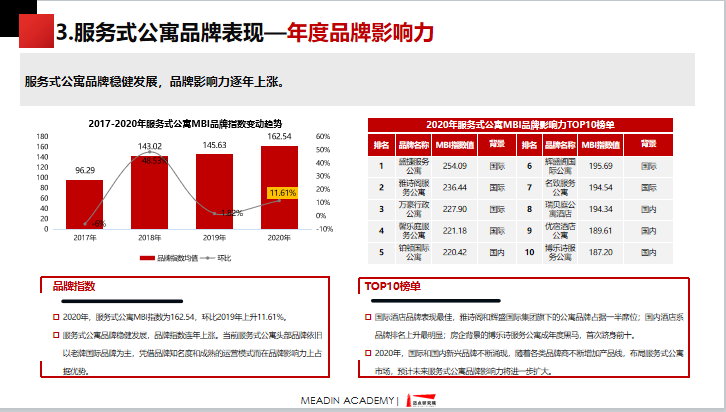Click the first 排名 column header
Screen dimensions: 726x412
[x=381, y=144]
